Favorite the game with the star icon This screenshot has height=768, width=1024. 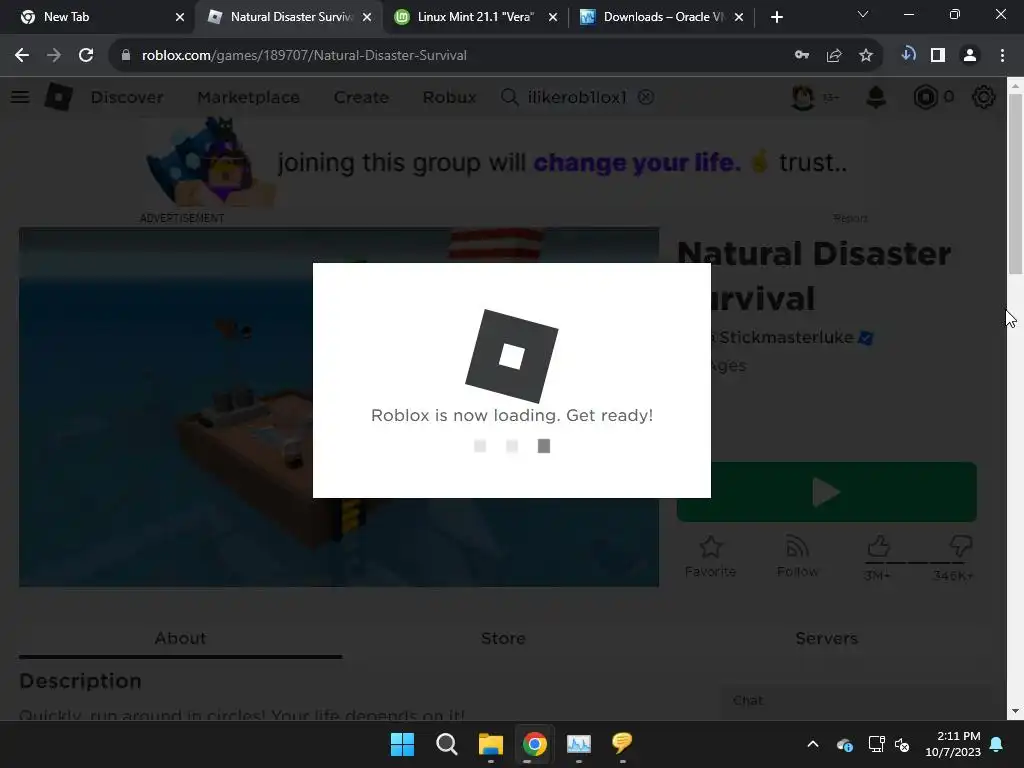click(711, 547)
